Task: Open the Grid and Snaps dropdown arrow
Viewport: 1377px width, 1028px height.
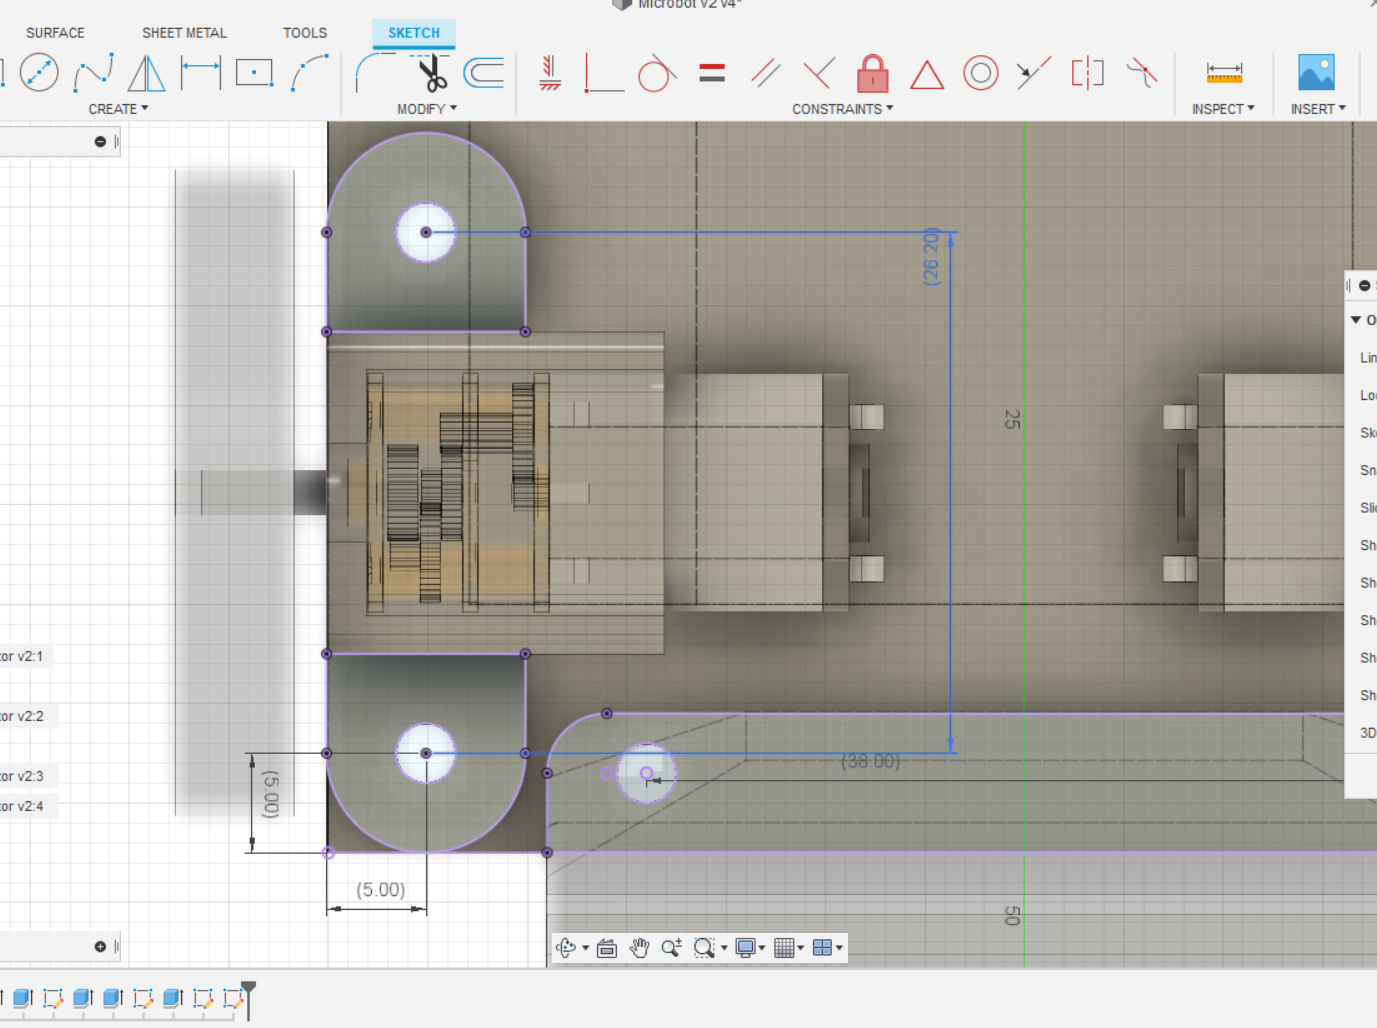Action: click(800, 948)
